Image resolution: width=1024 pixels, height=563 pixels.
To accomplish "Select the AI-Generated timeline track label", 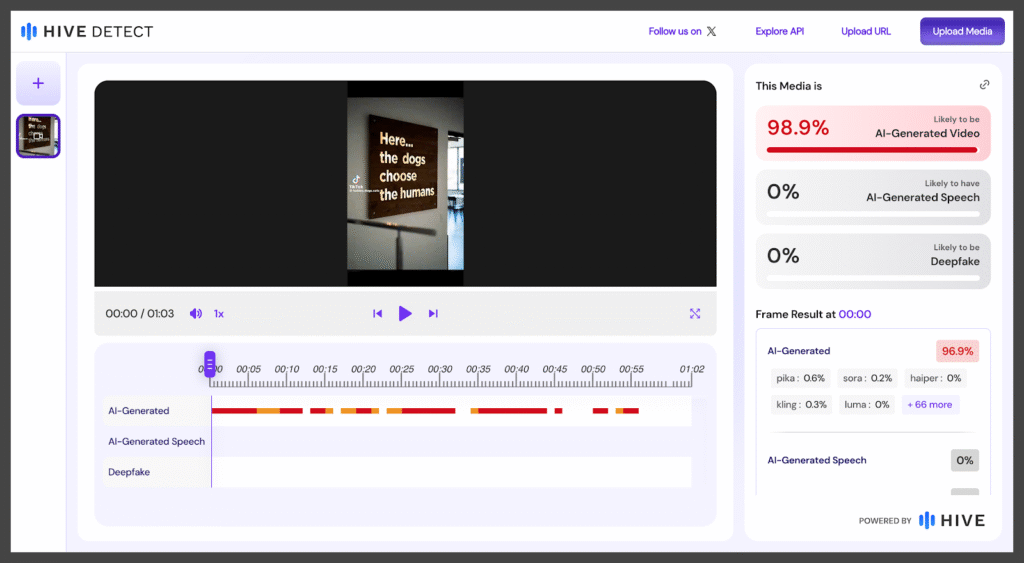I will click(139, 411).
